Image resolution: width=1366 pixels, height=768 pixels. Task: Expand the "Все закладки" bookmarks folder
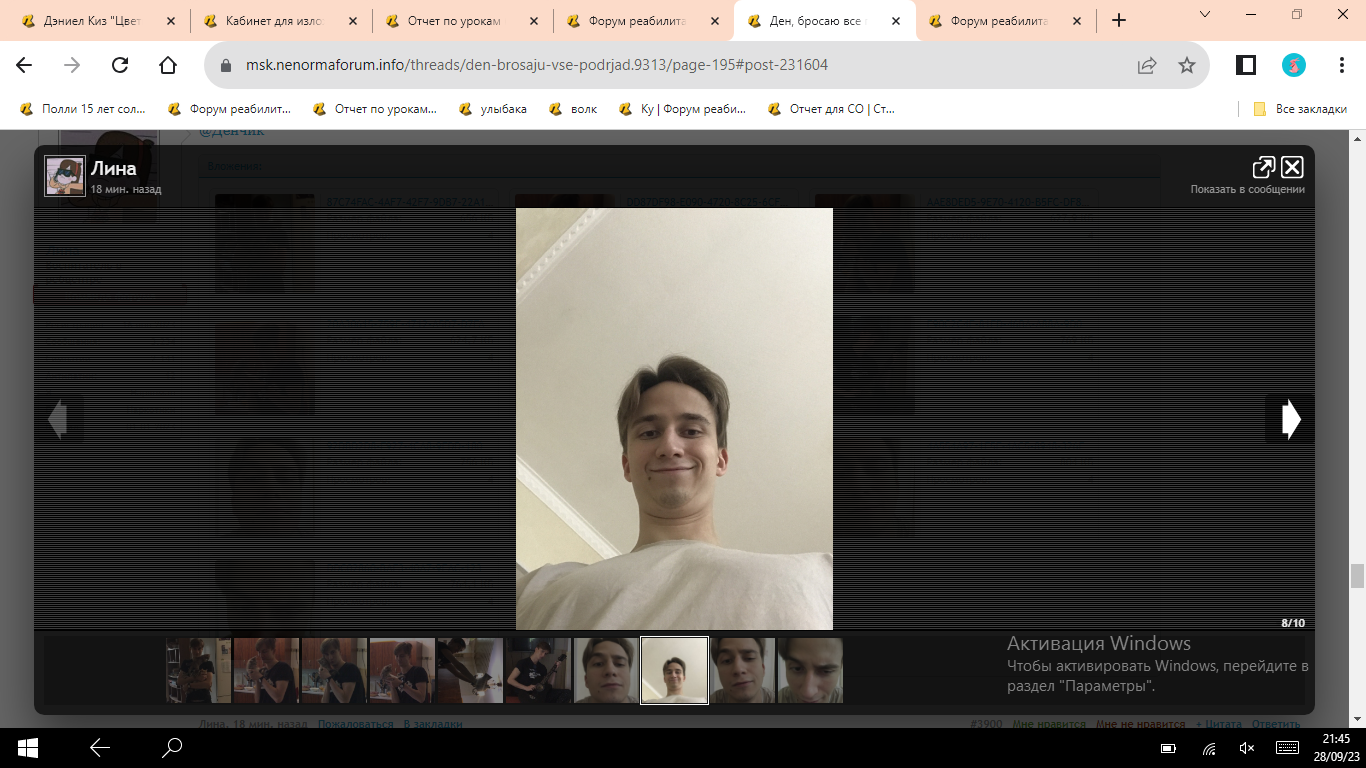tap(1301, 109)
